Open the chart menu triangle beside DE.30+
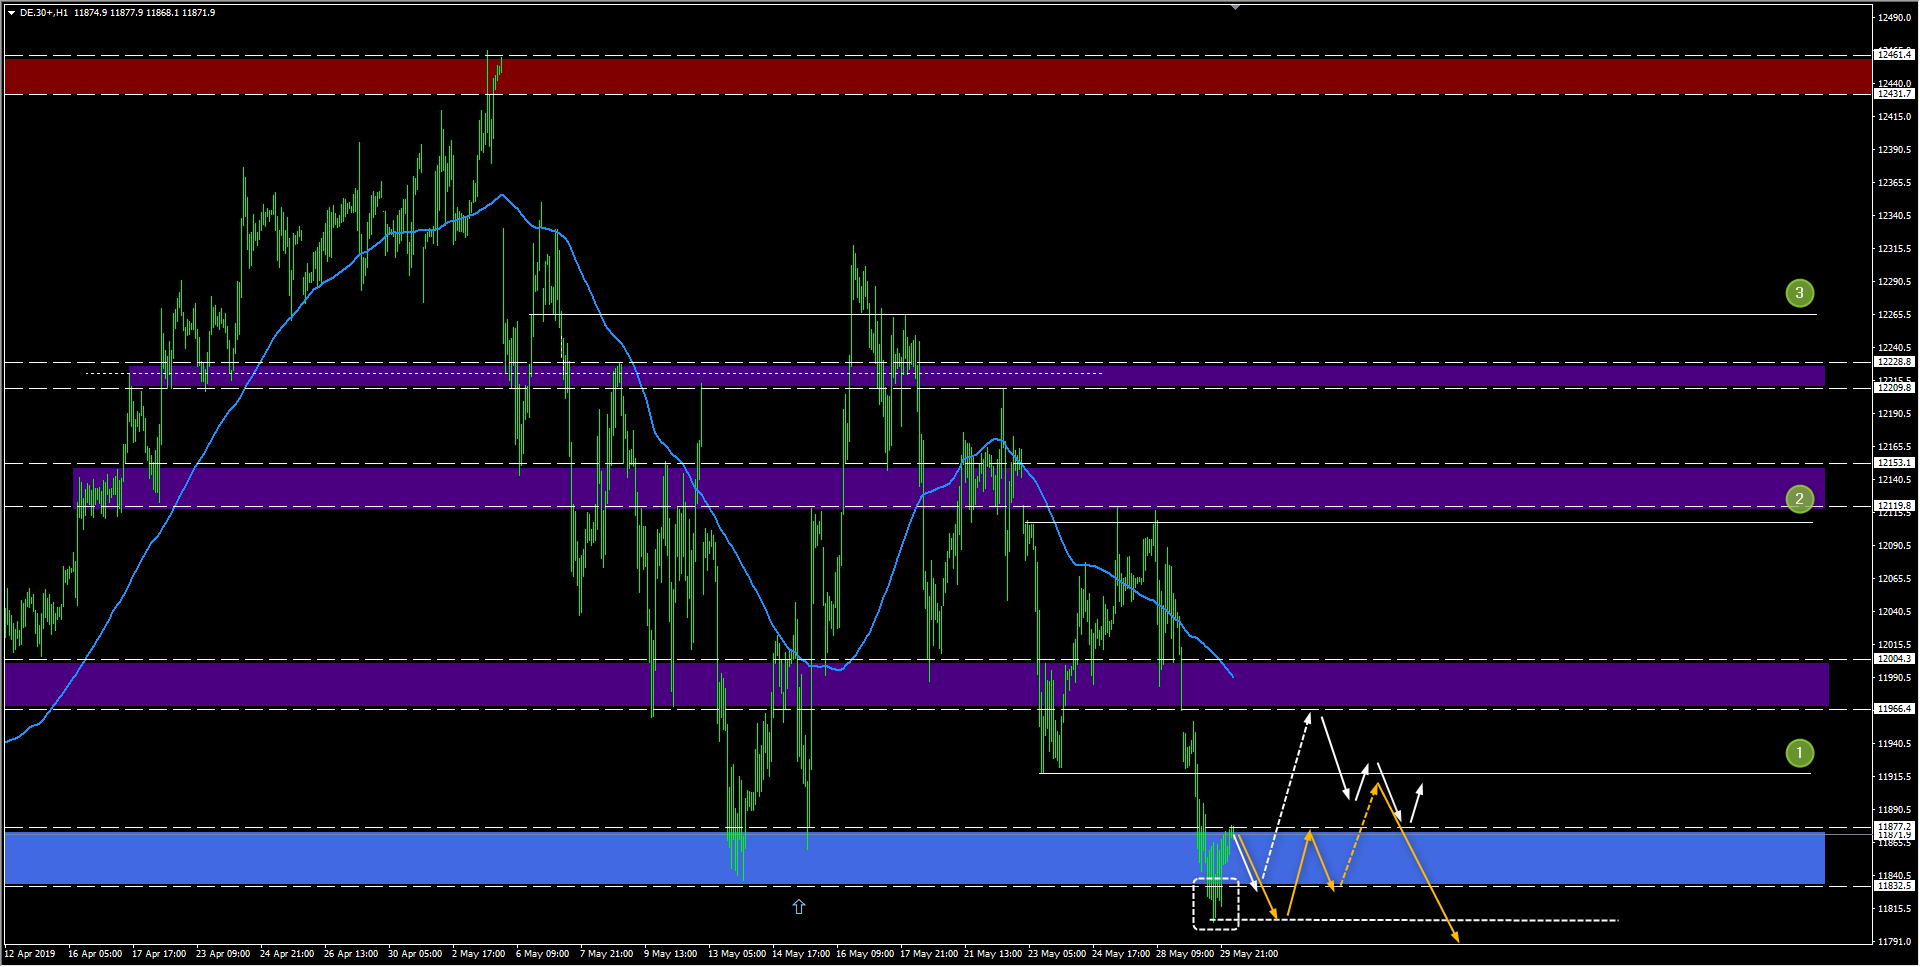Viewport: 1920px width, 967px height. coord(11,13)
